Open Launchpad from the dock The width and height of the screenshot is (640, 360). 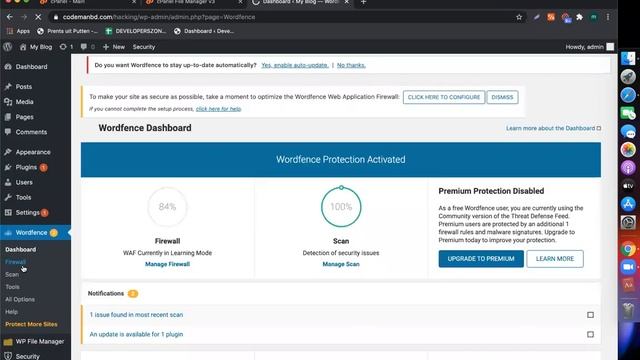(628, 77)
